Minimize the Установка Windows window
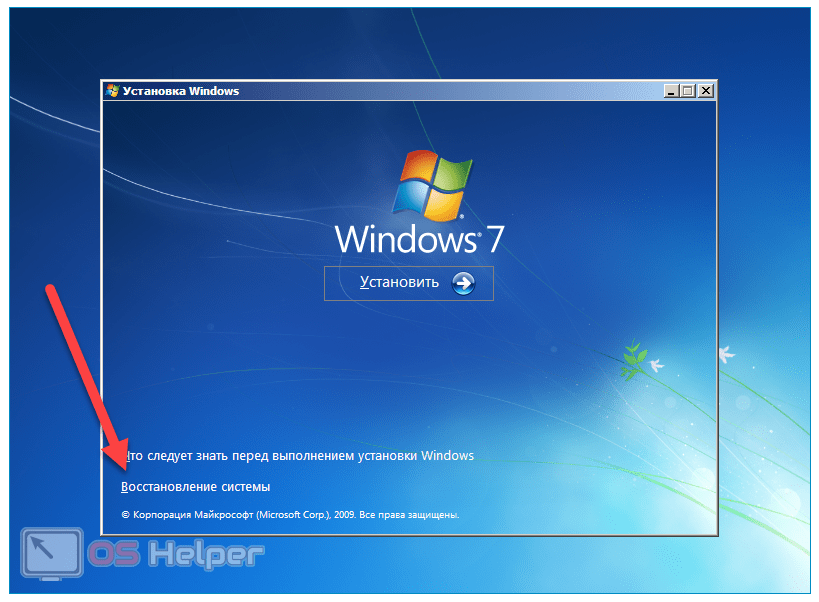 pos(671,91)
